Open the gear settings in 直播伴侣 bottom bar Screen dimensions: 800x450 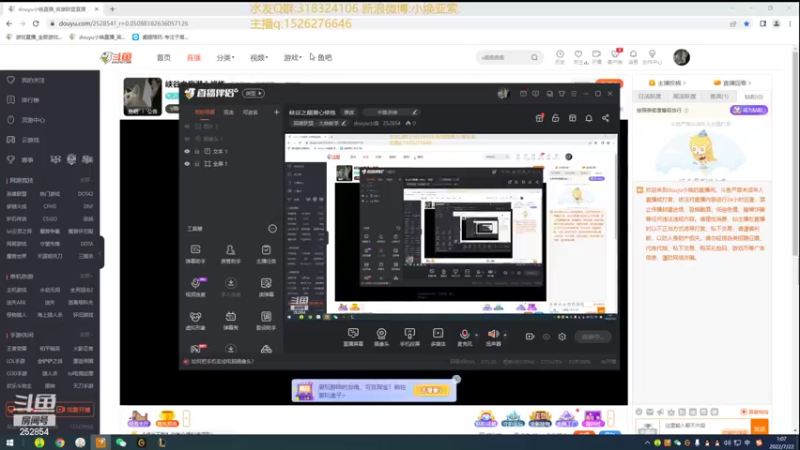coord(562,337)
